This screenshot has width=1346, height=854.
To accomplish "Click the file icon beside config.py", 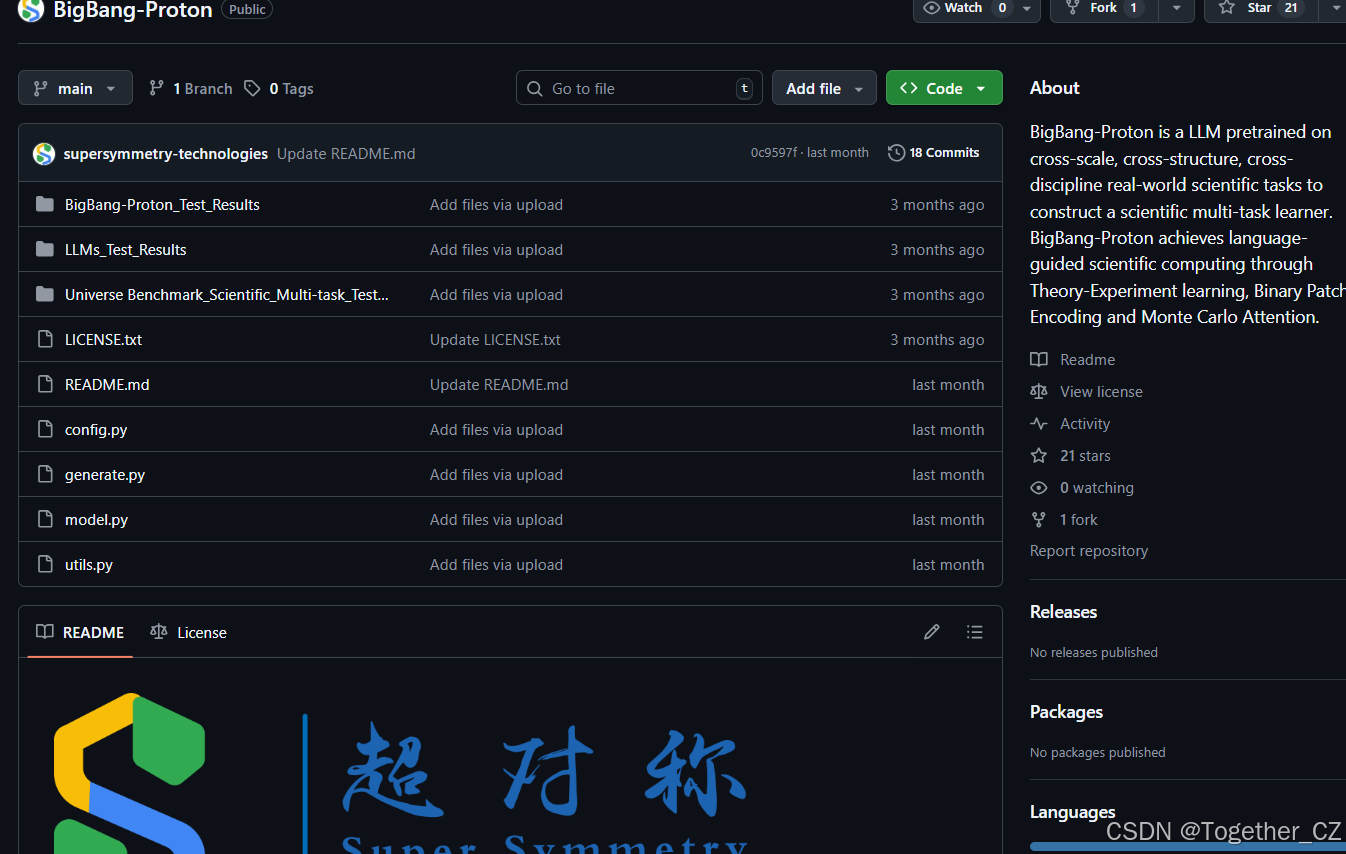I will (44, 429).
